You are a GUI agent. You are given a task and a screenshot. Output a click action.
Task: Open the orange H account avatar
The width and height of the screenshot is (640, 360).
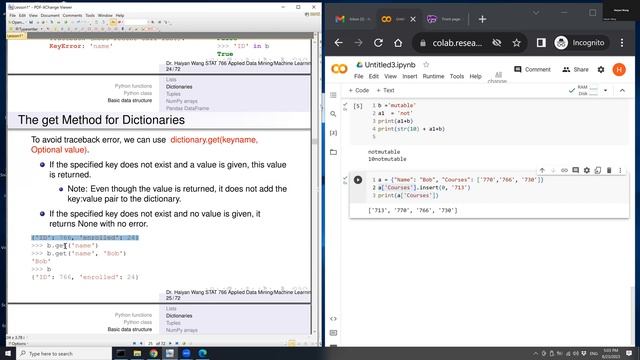coord(619,70)
